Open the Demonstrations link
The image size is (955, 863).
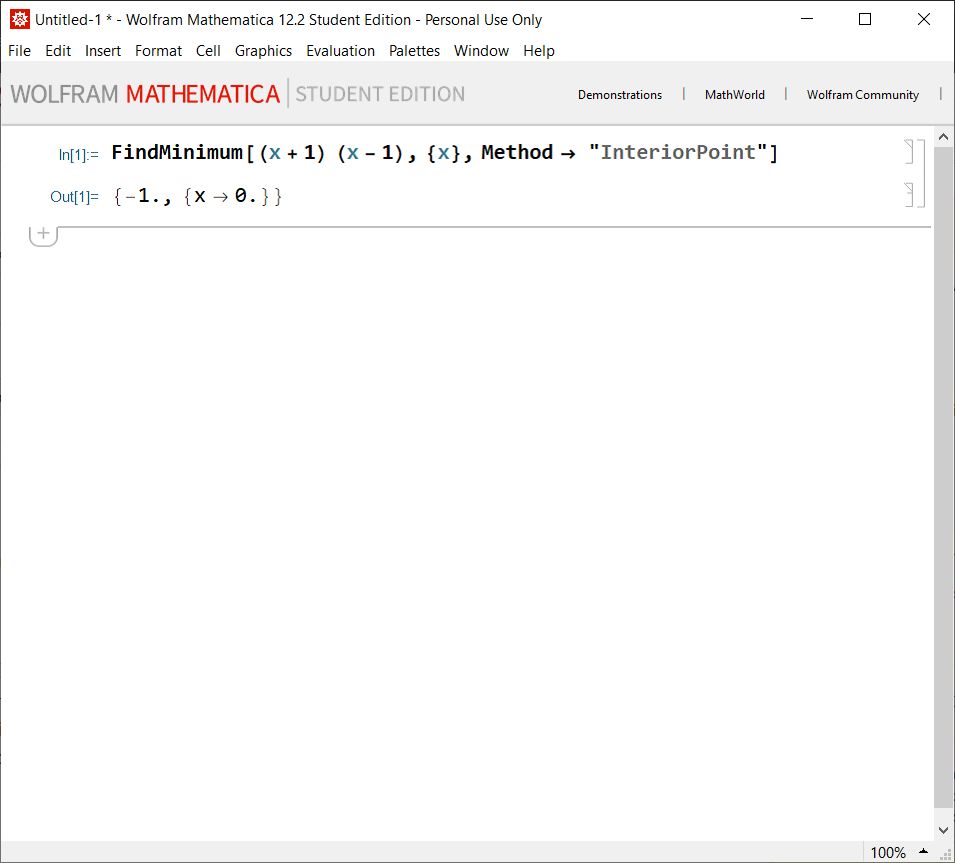(619, 94)
